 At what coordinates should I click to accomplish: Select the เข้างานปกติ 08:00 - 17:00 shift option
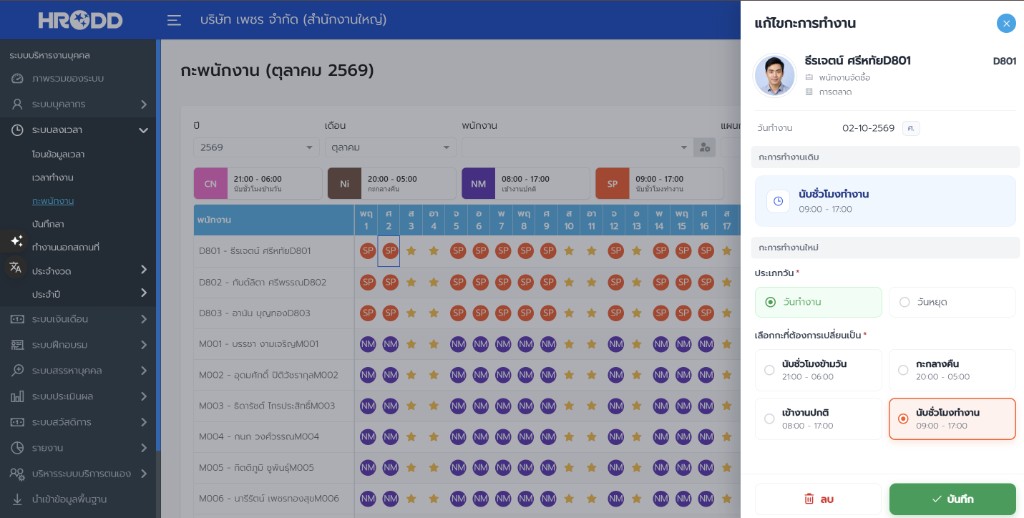coord(818,419)
